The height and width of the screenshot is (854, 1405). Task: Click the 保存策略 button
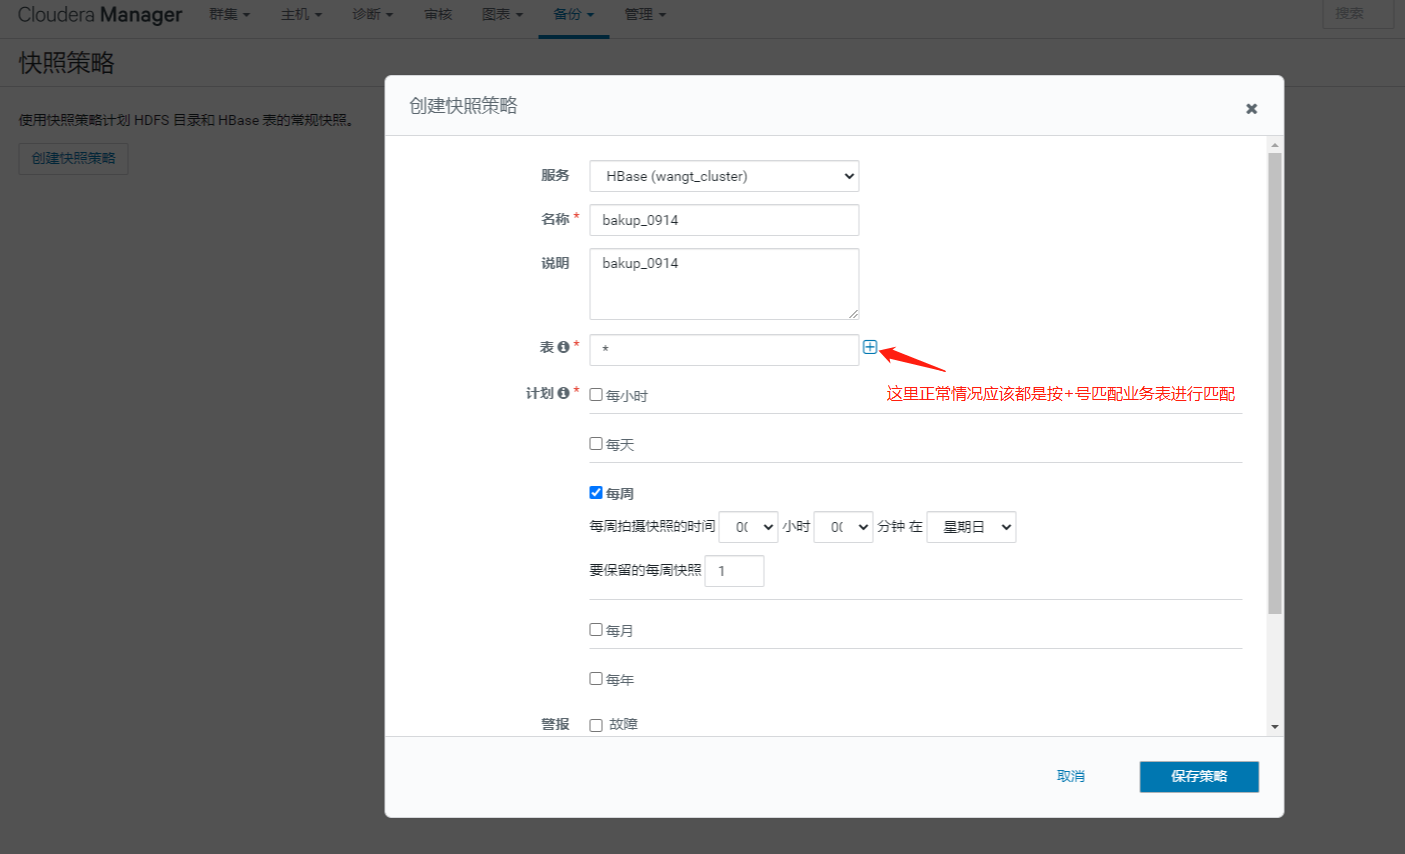[1199, 776]
